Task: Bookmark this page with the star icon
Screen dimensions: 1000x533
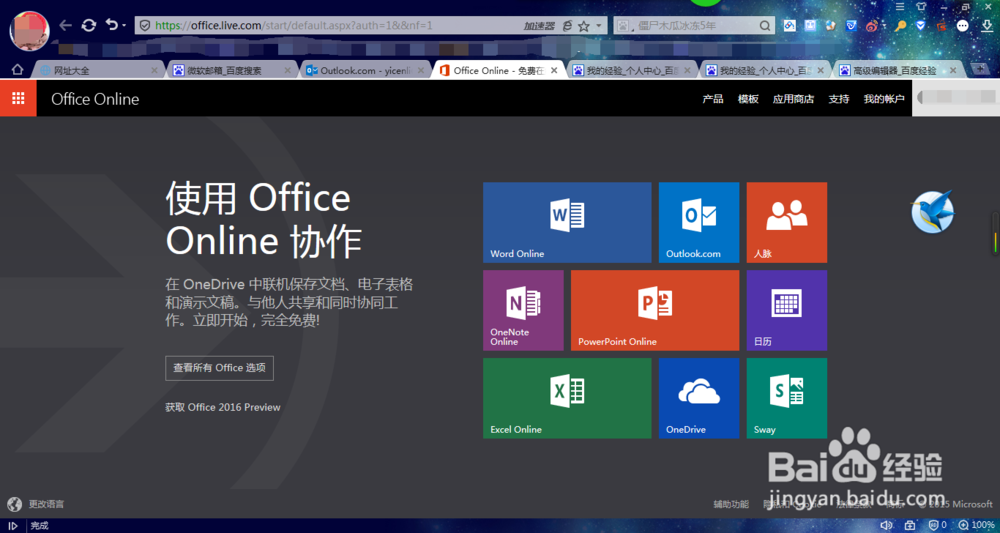Action: coord(584,26)
